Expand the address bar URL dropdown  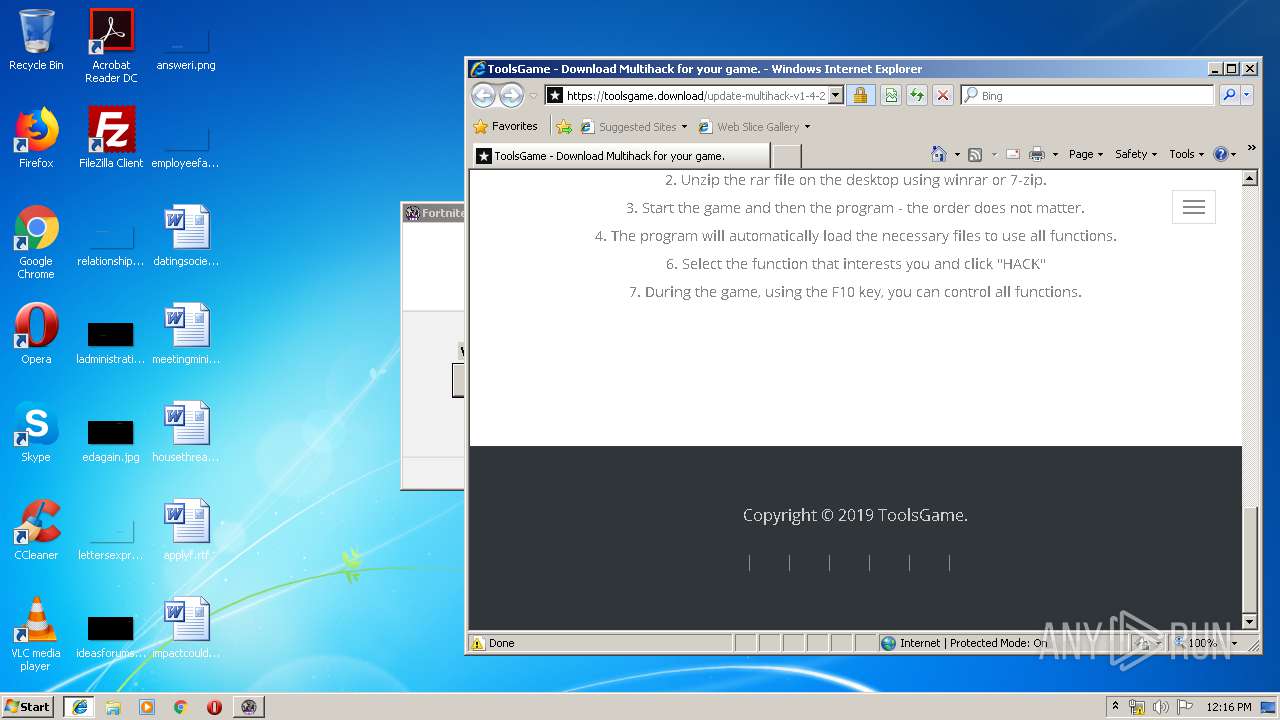click(836, 96)
